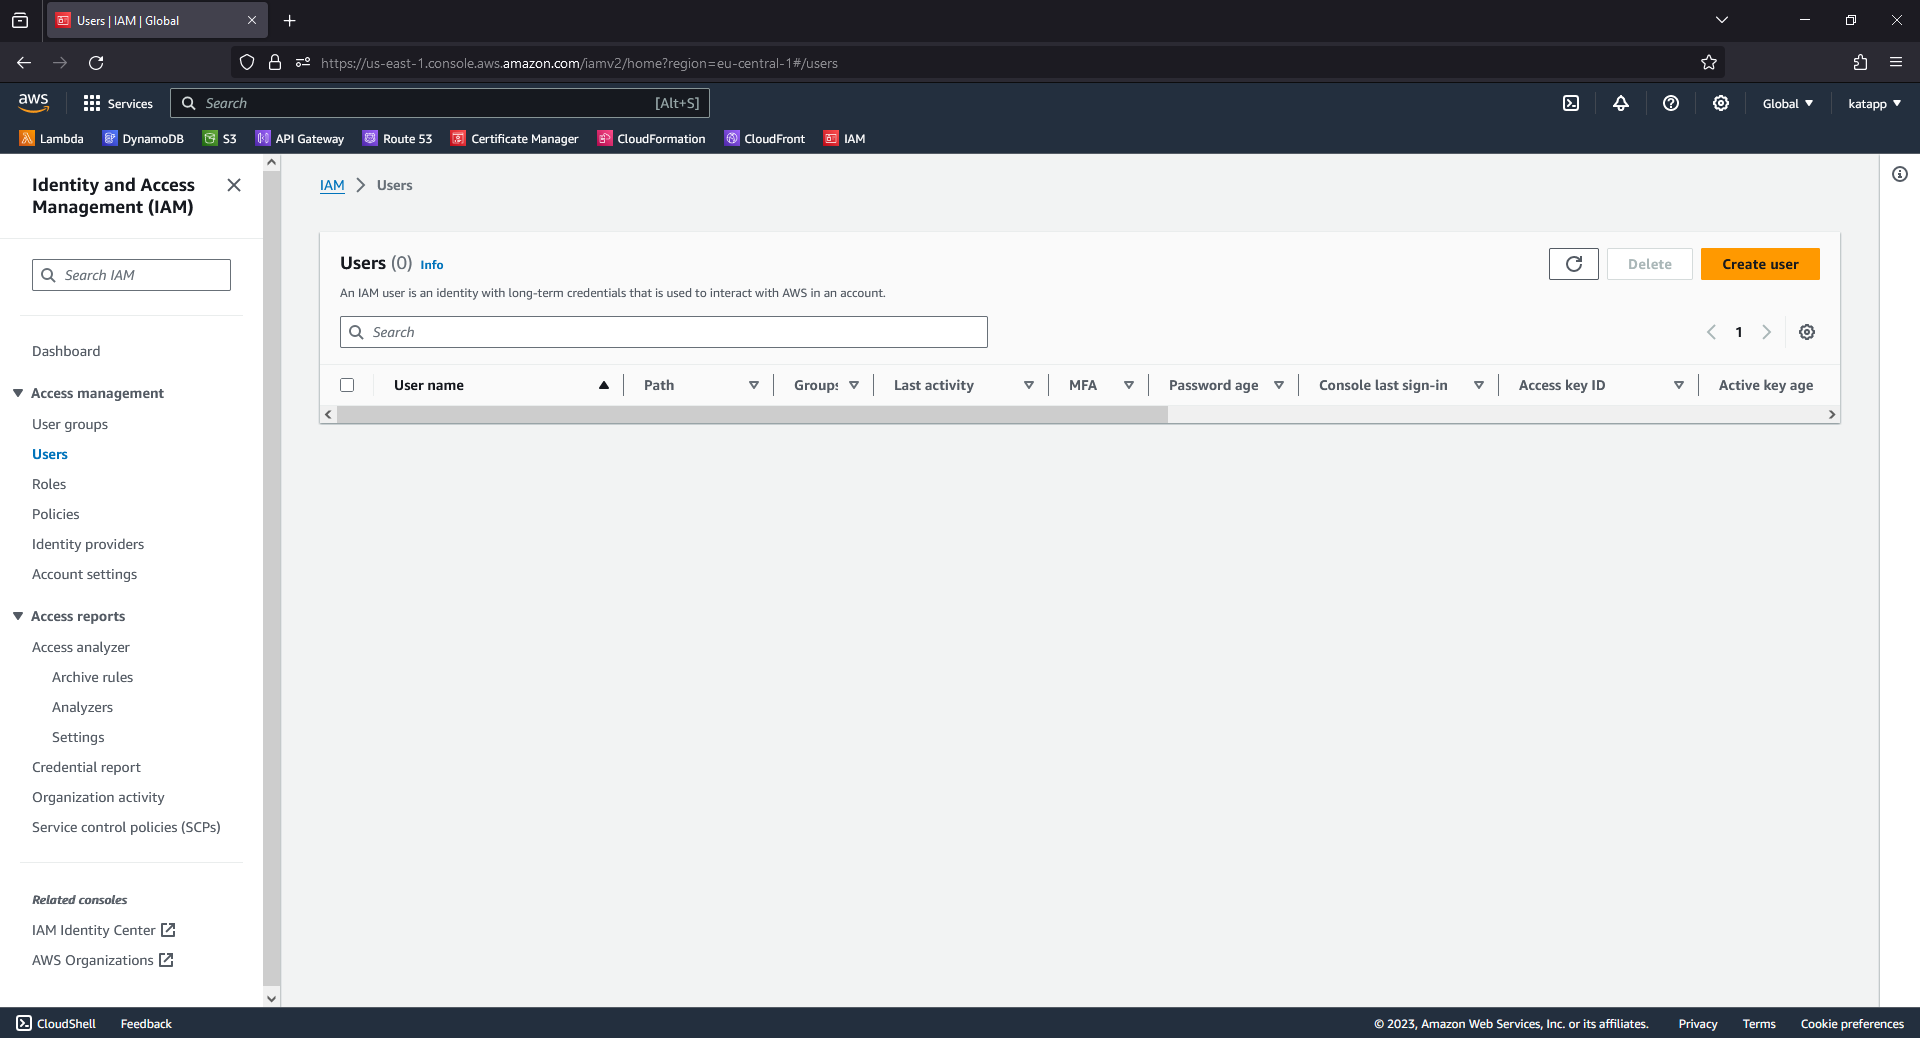Open CloudShell icon in top navigation
The height and width of the screenshot is (1038, 1920).
[x=1571, y=103]
